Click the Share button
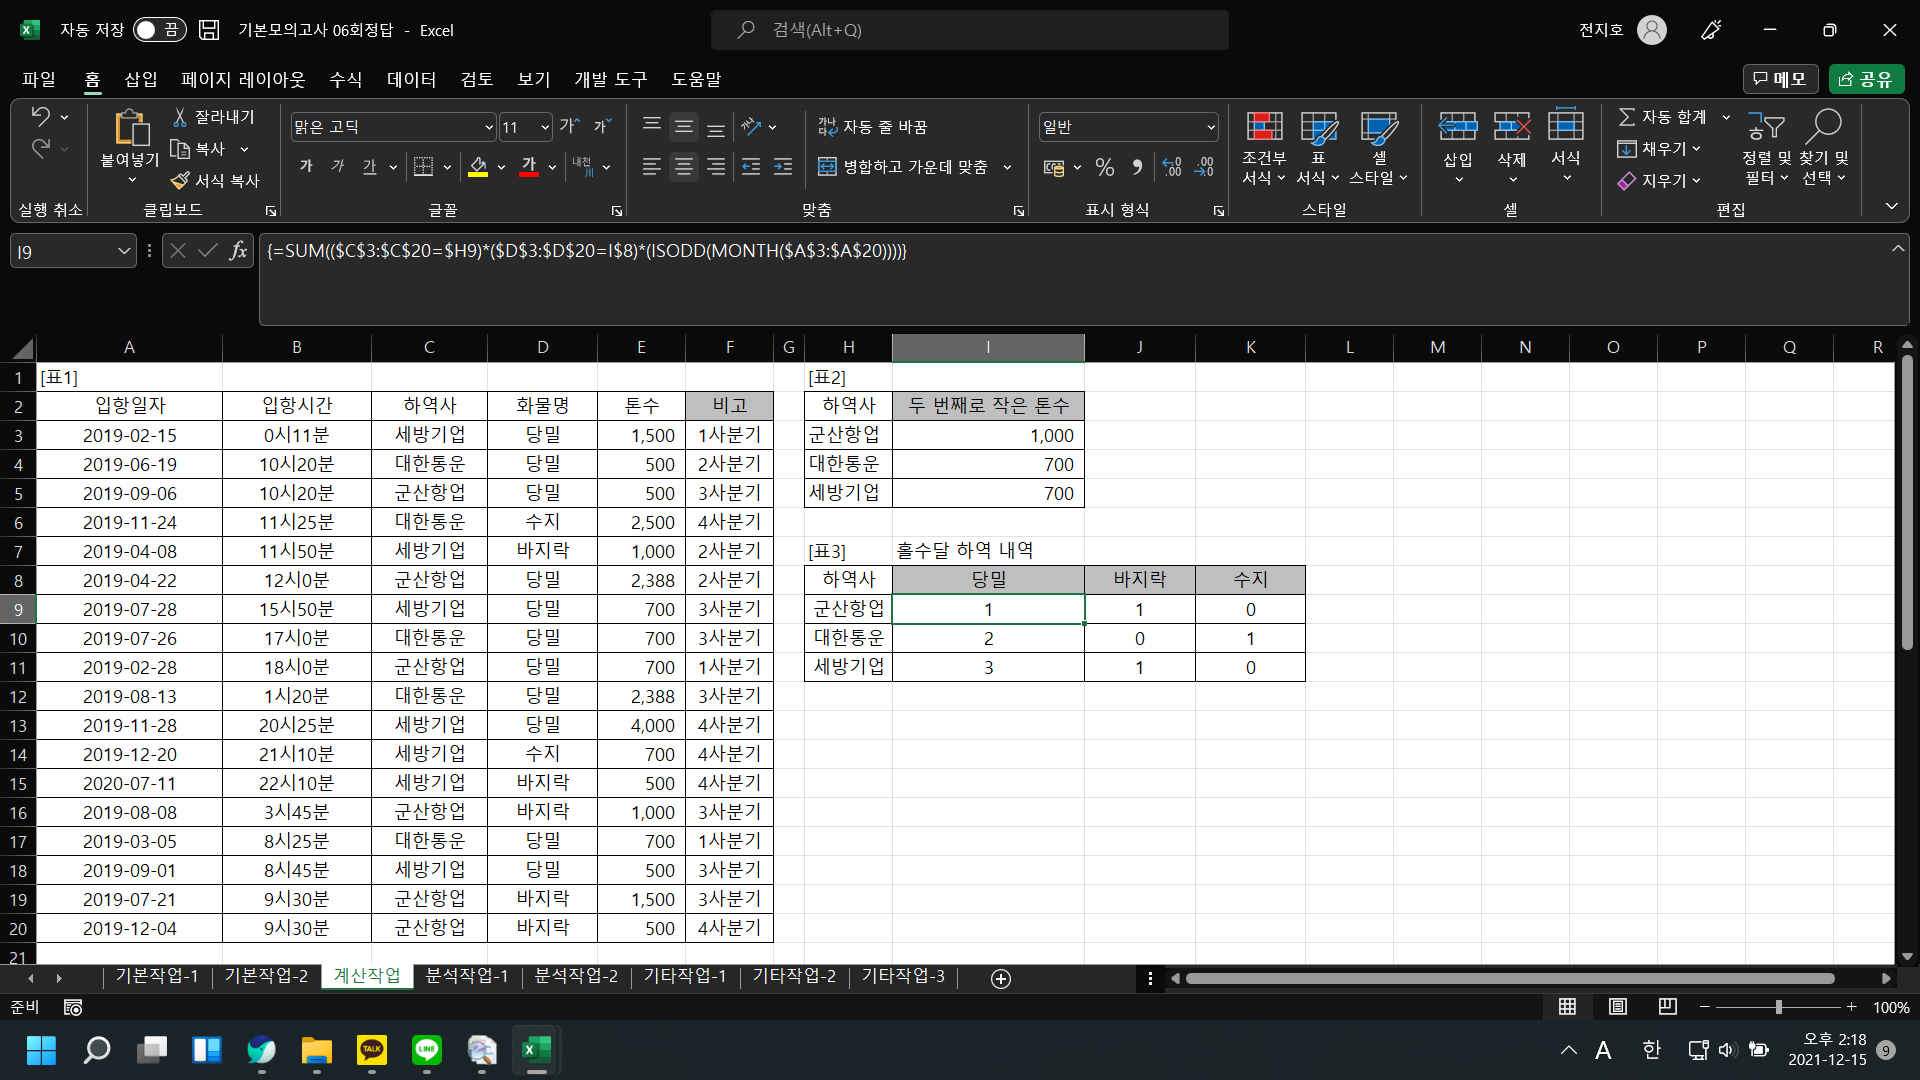Image resolution: width=1920 pixels, height=1080 pixels. pos(1866,79)
